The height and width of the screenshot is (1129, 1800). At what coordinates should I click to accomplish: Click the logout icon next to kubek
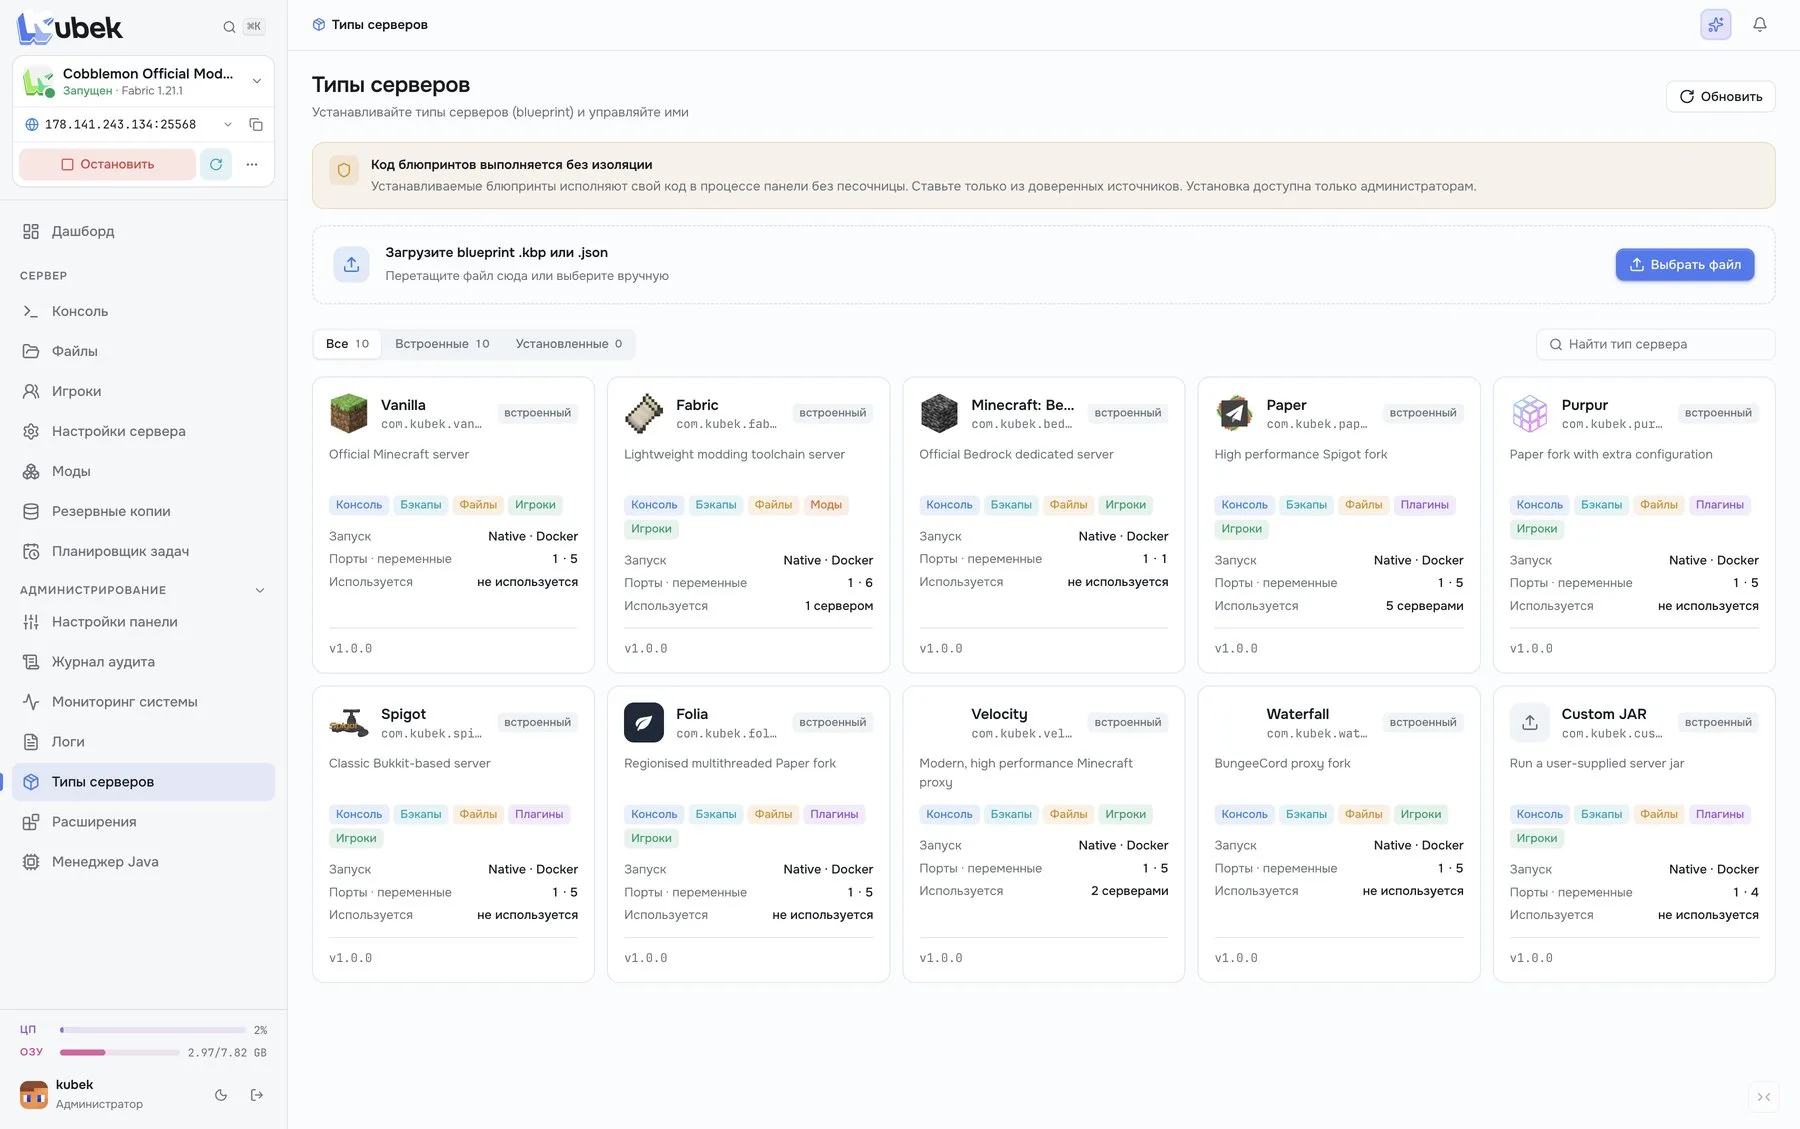(257, 1095)
